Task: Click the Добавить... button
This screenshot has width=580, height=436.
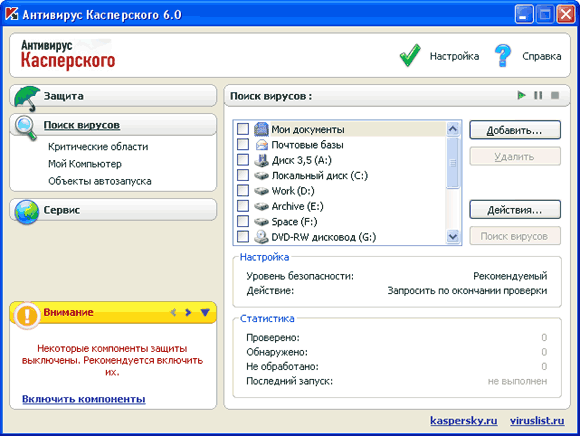Action: pos(515,130)
